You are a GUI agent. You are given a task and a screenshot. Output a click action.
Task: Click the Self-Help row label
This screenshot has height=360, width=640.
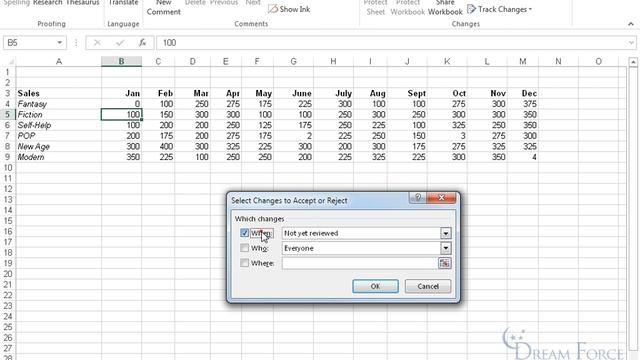(59, 125)
